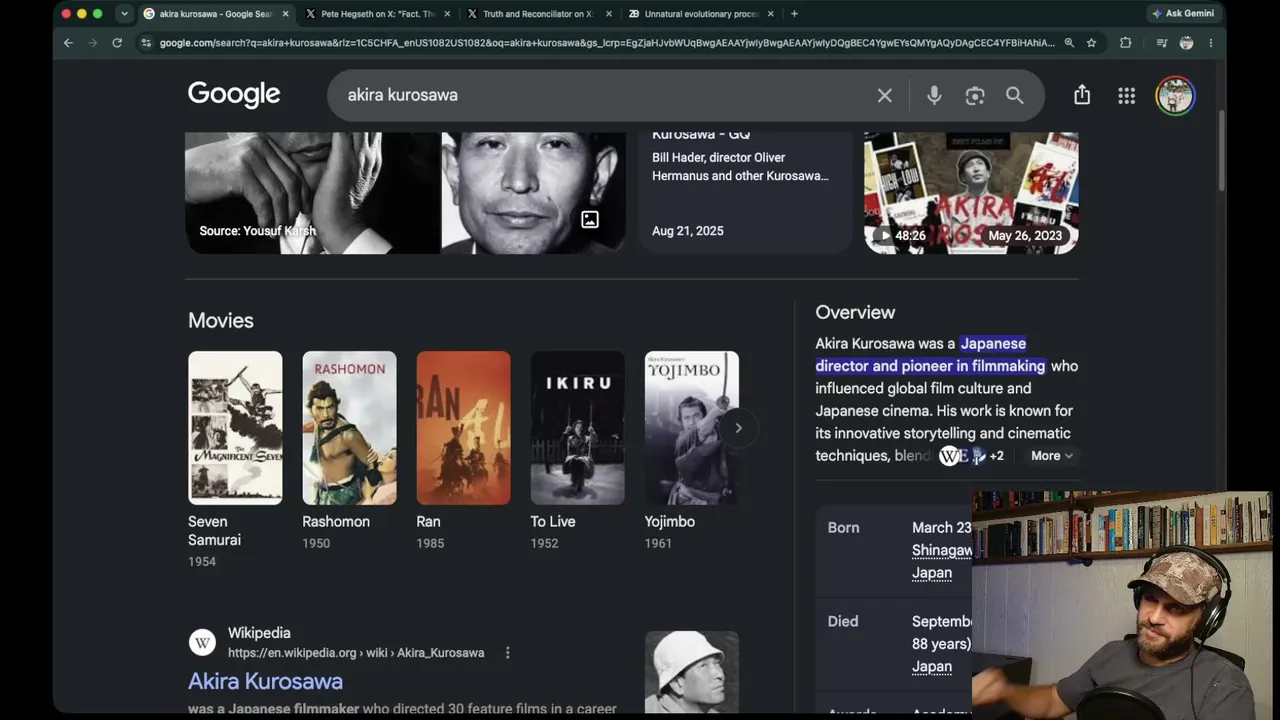Image resolution: width=1280 pixels, height=720 pixels.
Task: Open the media controls toolbar icon
Action: [1161, 43]
